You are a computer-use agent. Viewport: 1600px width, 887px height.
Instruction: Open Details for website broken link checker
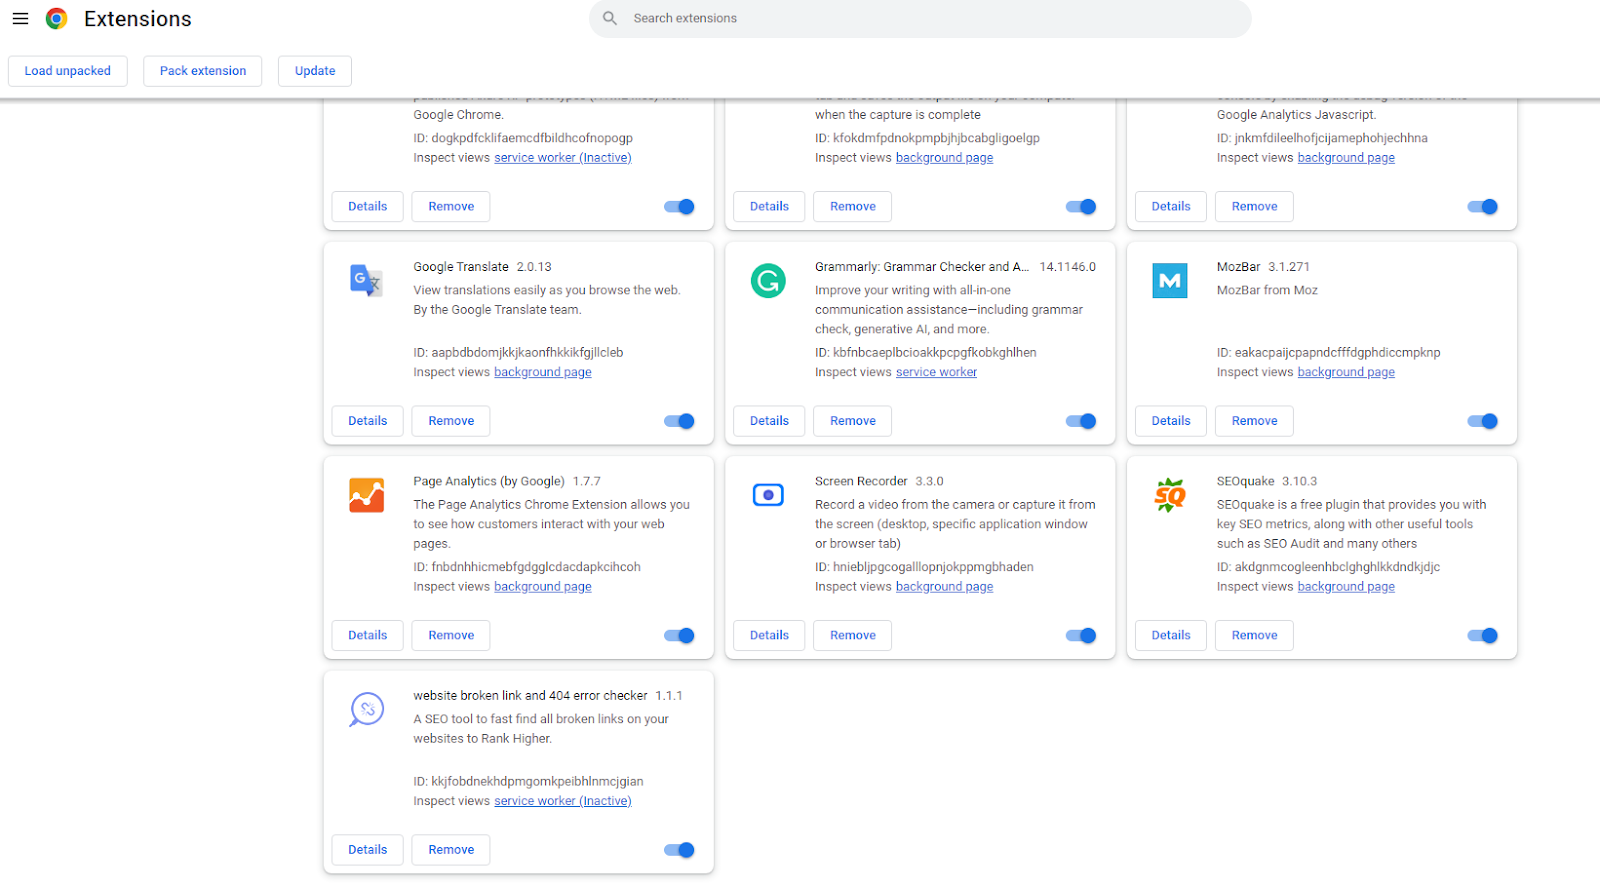[x=368, y=850]
